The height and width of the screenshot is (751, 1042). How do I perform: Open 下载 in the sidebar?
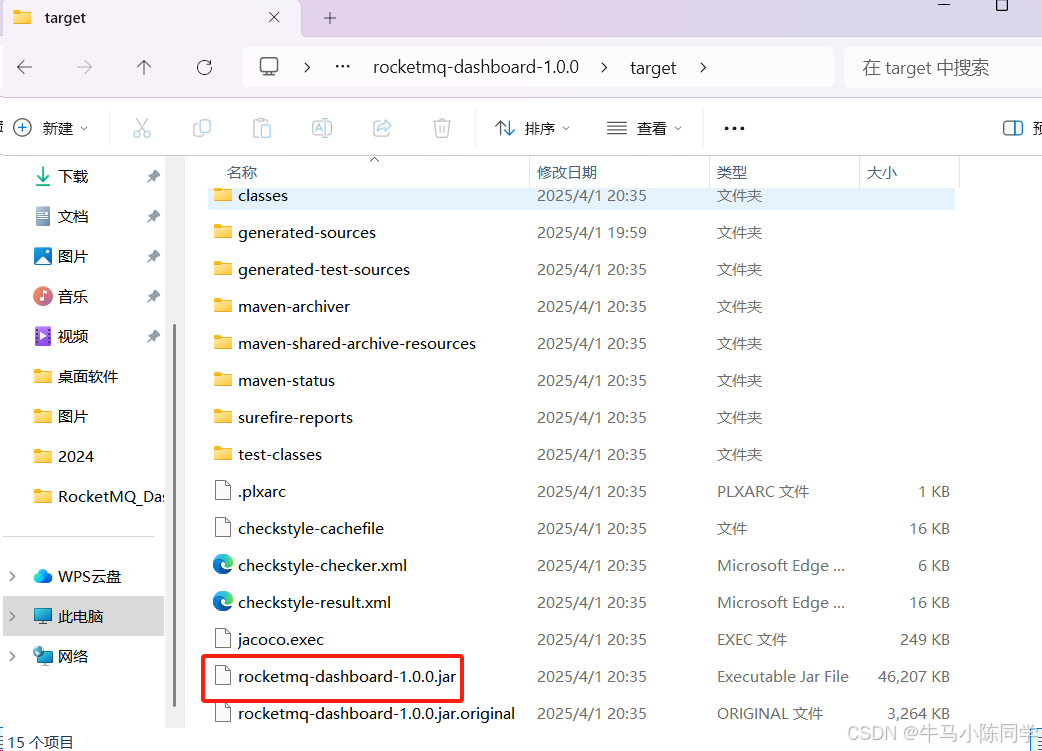point(73,176)
